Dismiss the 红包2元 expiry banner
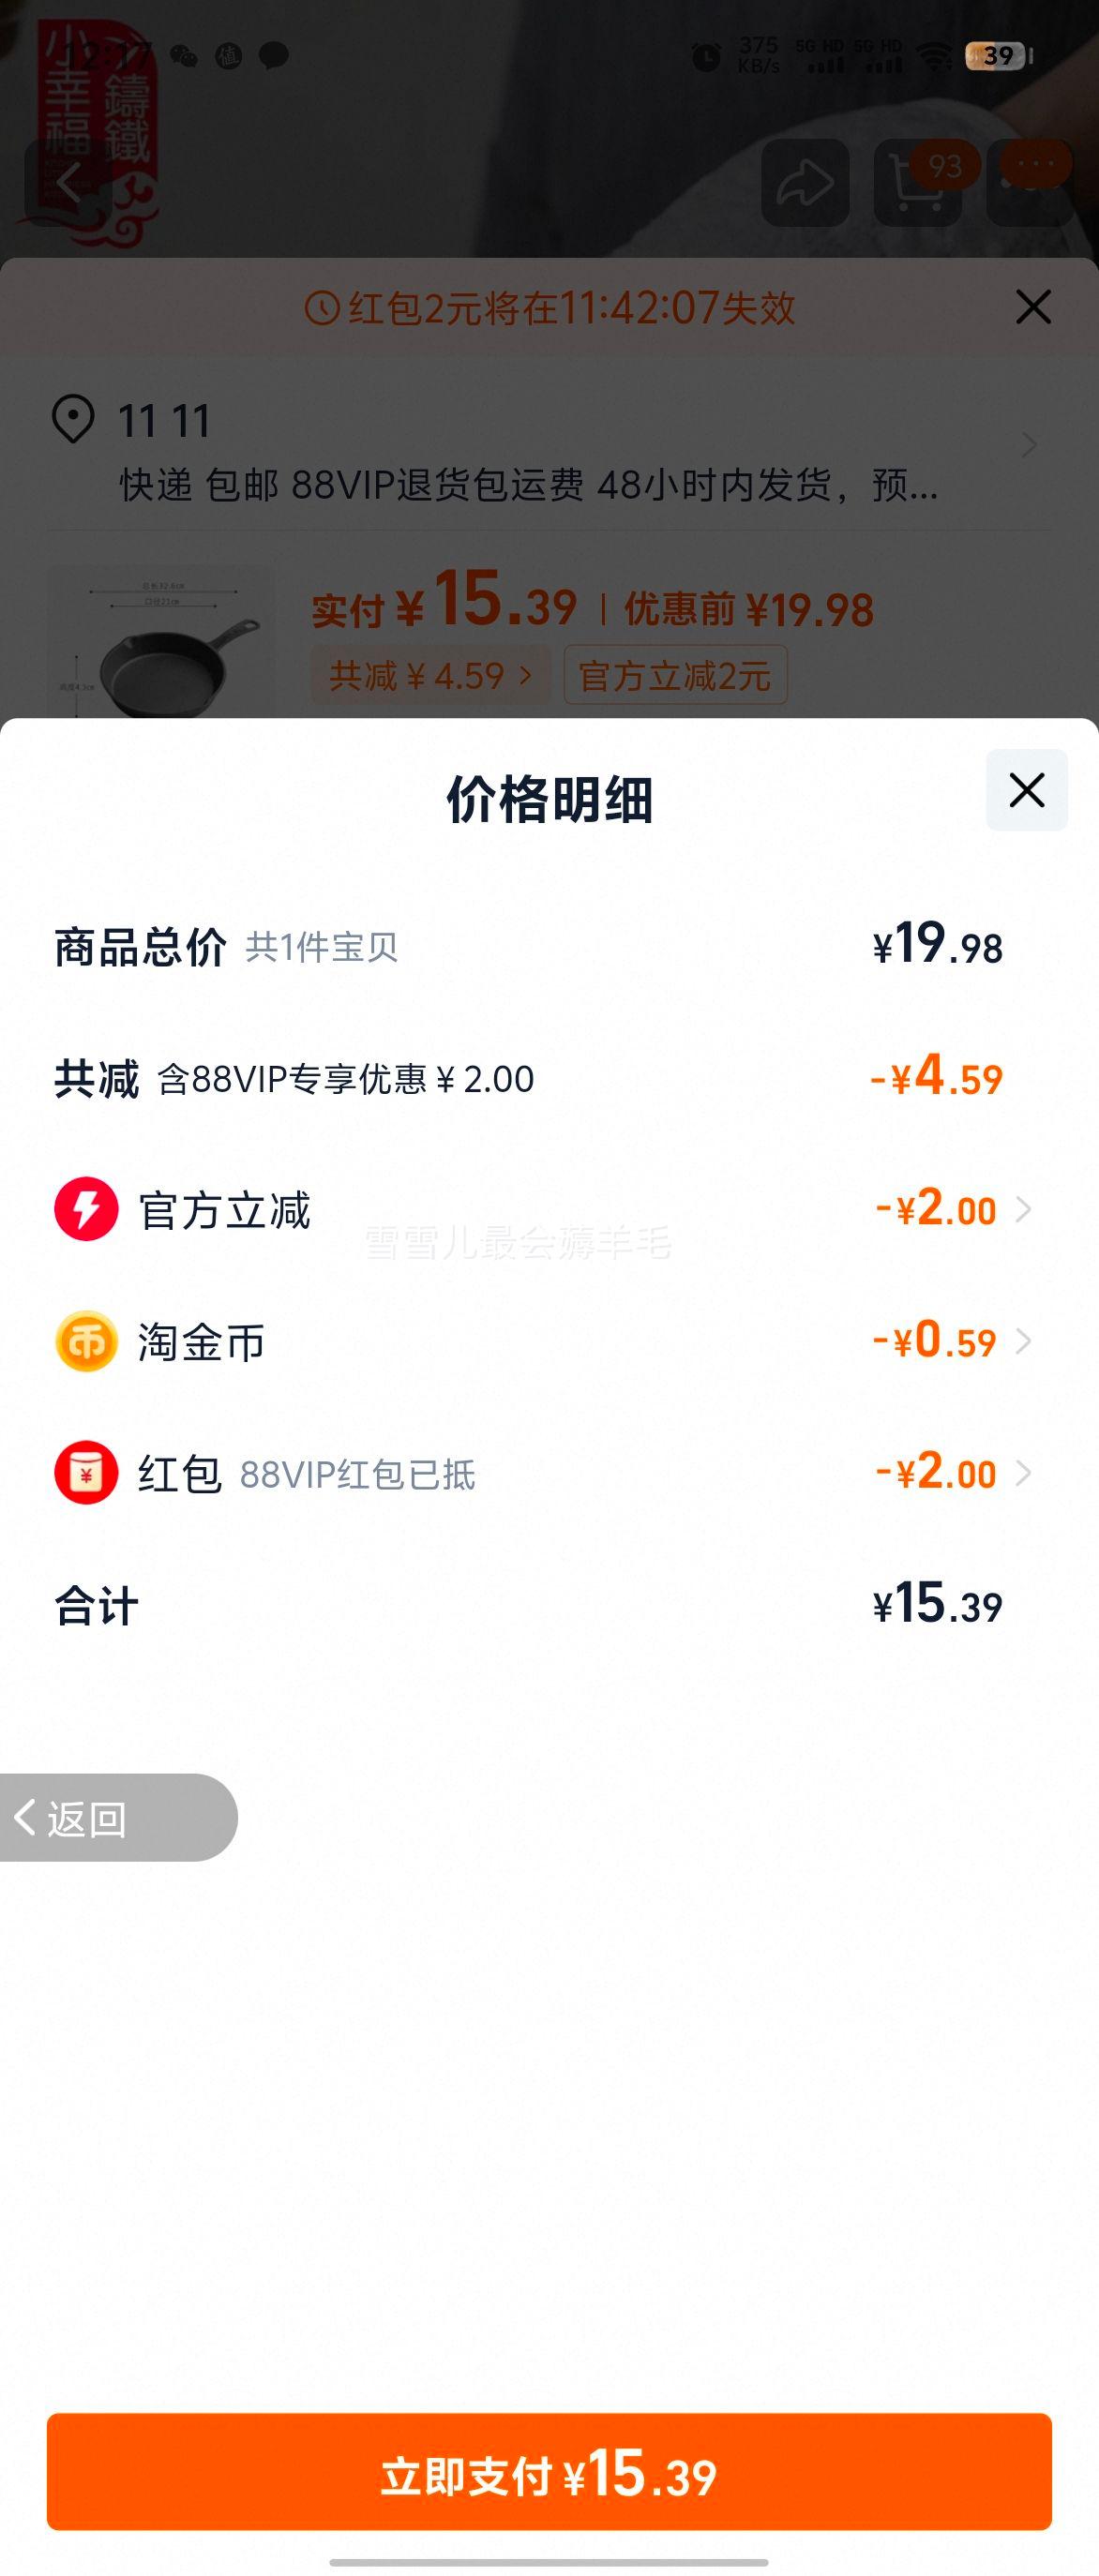Viewport: 1099px width, 2576px height. [1033, 307]
